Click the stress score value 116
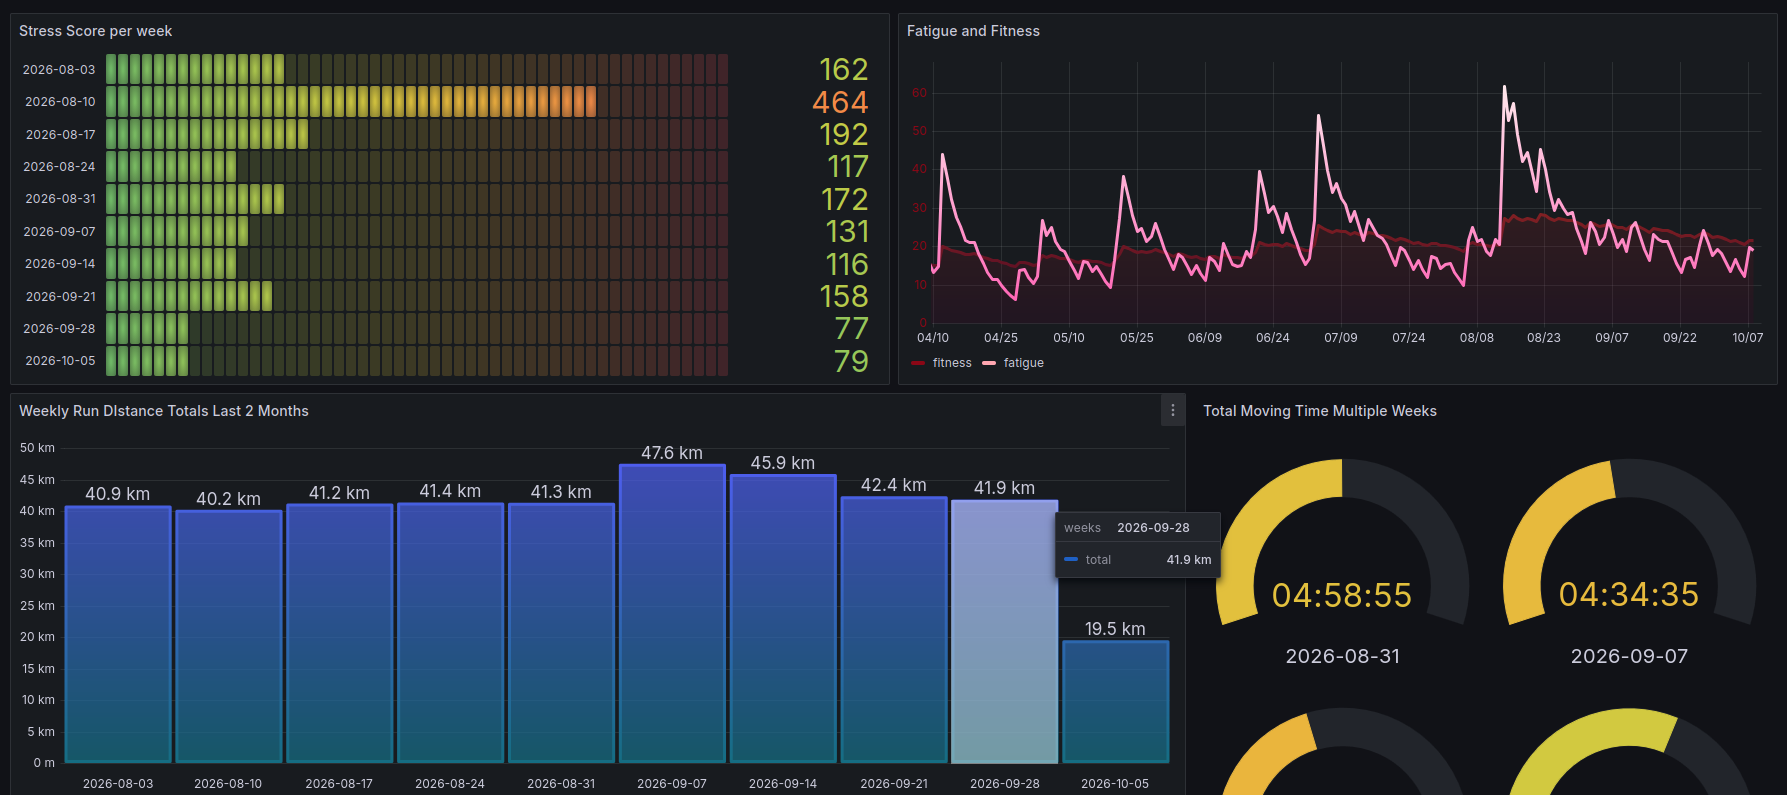 click(846, 264)
